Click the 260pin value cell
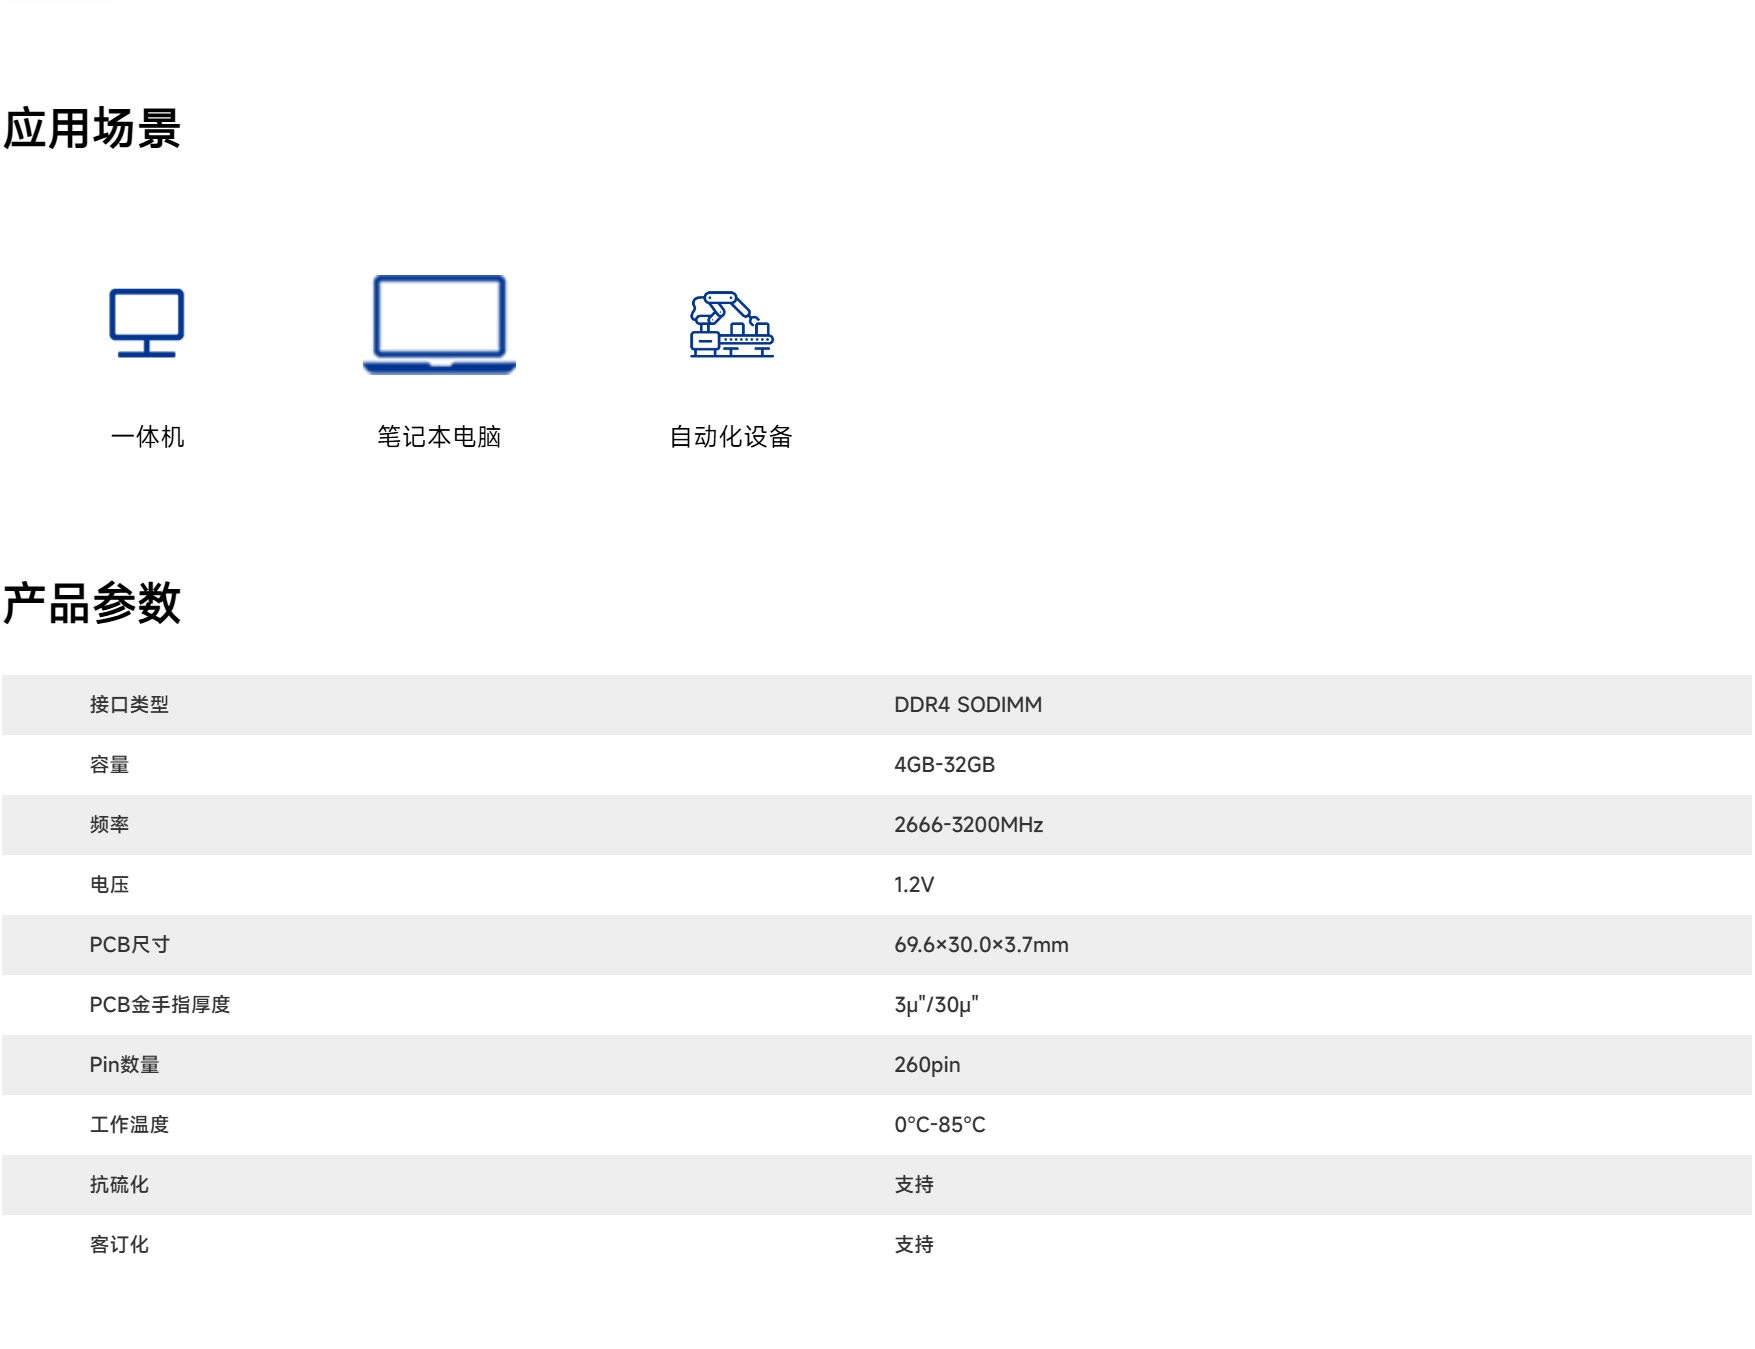 pyautogui.click(x=927, y=1065)
